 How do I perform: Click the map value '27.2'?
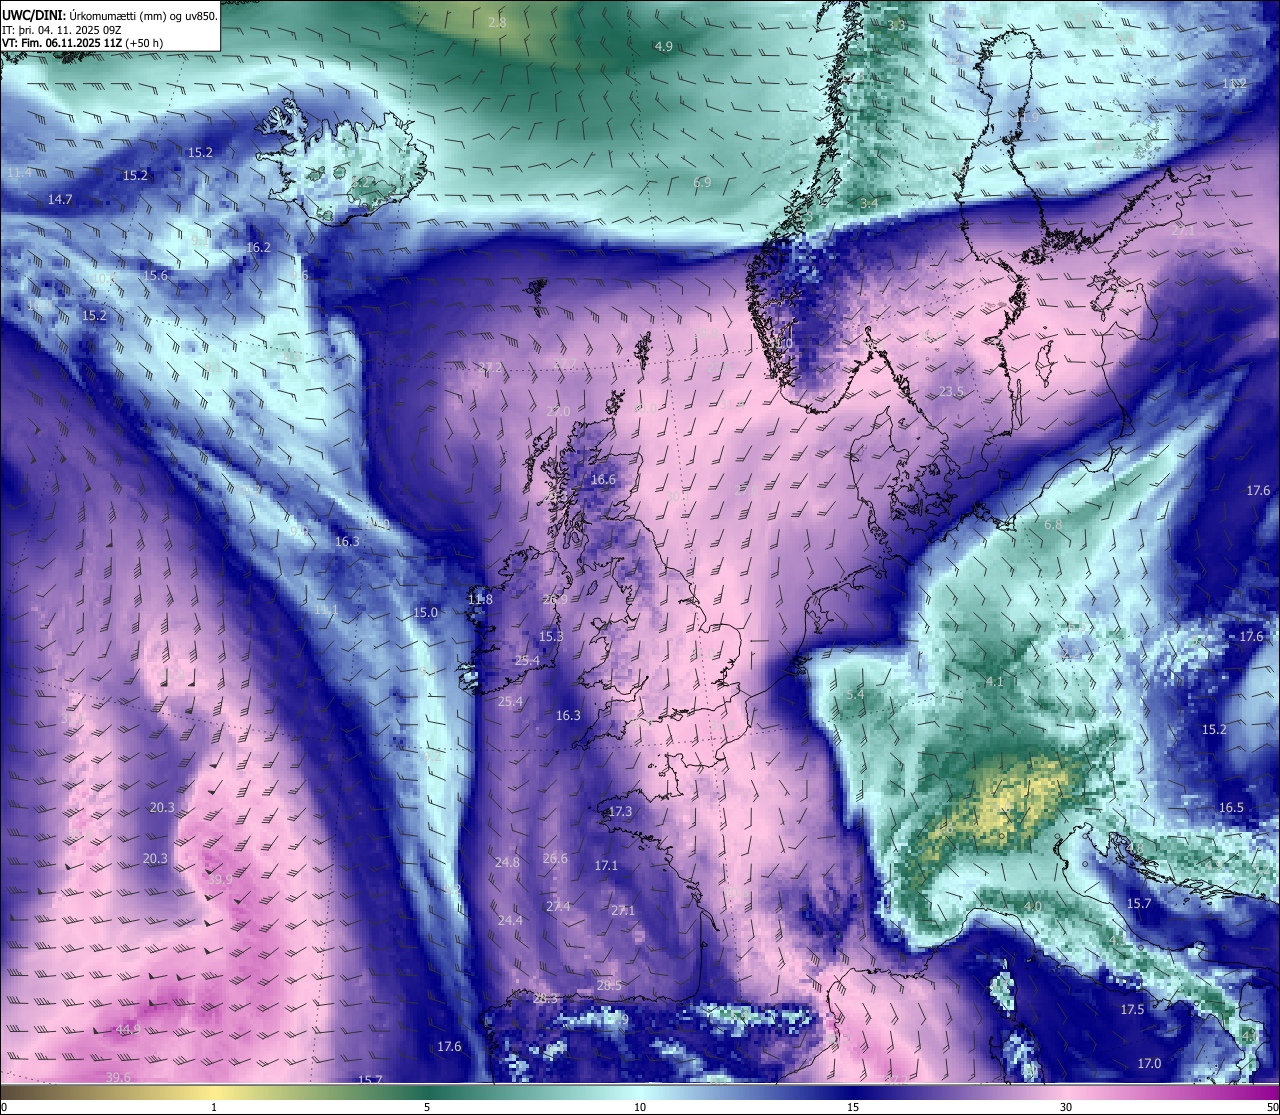click(490, 368)
